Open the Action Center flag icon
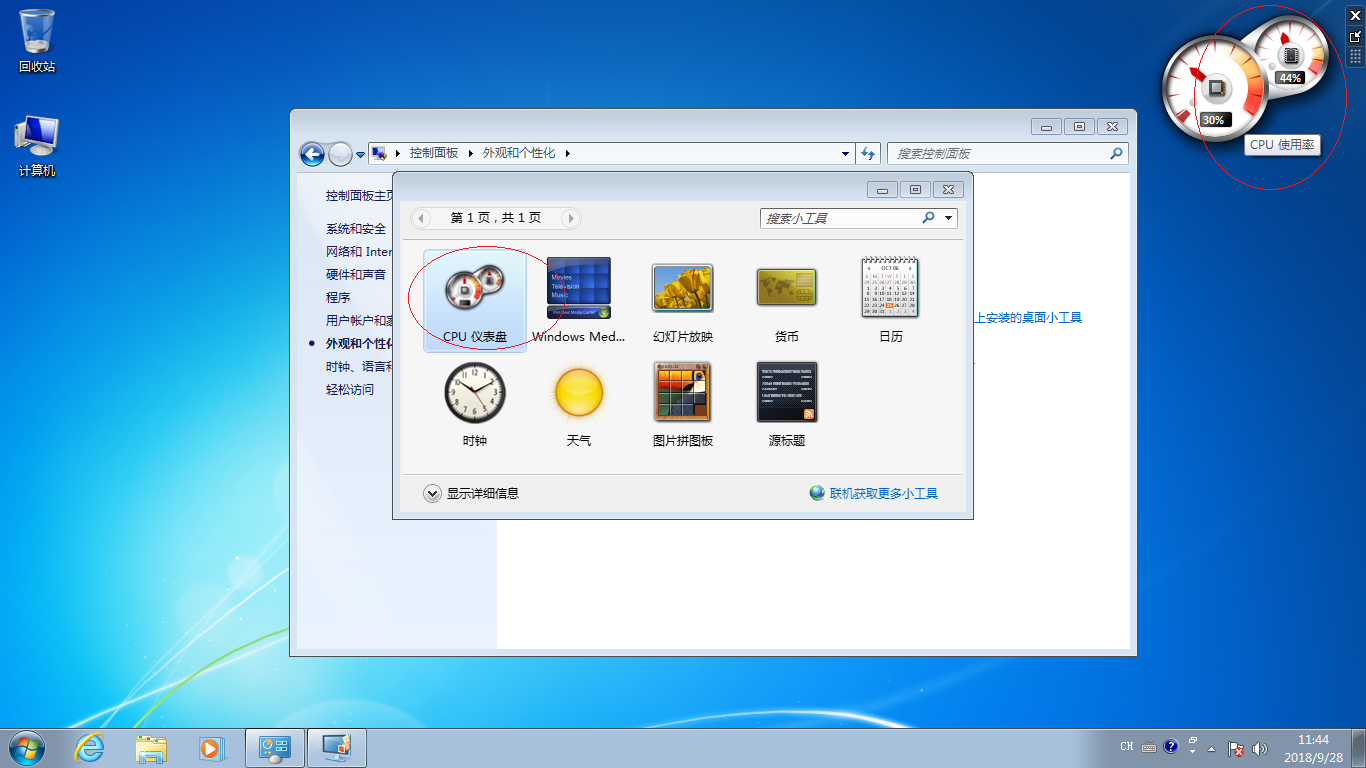The height and width of the screenshot is (768, 1366). click(x=1236, y=748)
